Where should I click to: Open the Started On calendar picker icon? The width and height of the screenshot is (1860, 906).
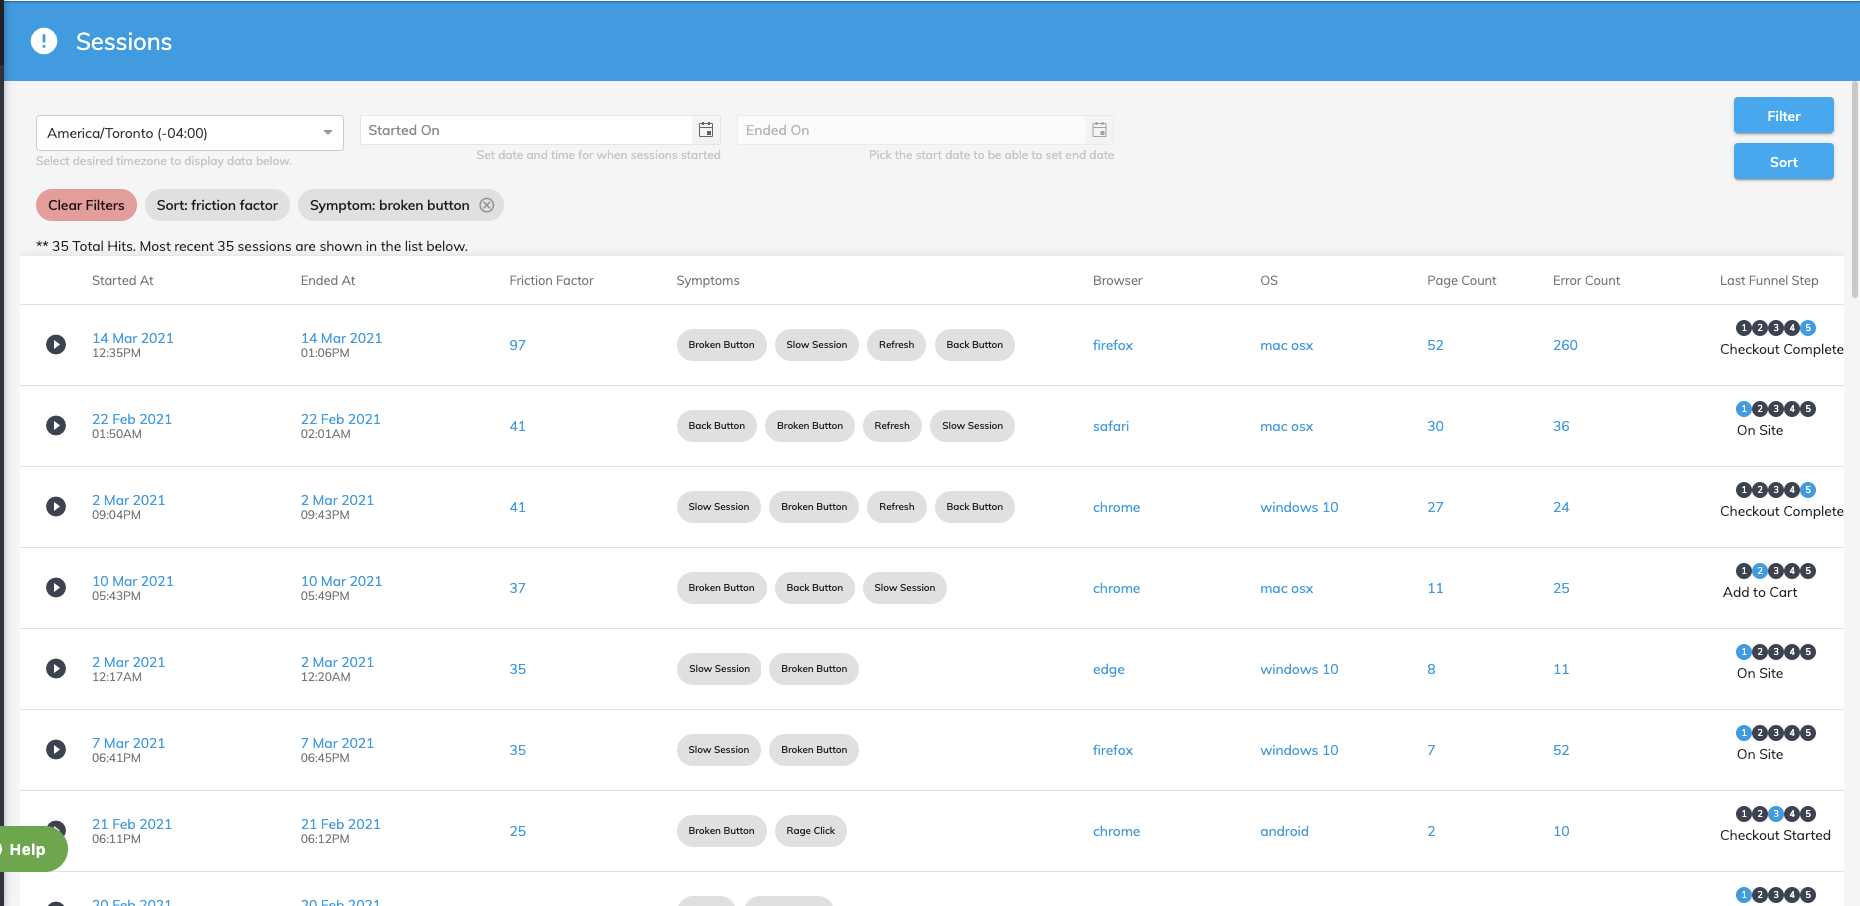[706, 130]
